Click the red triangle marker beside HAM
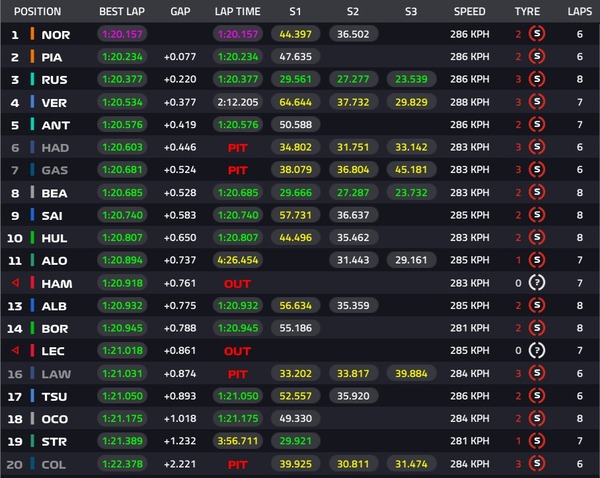 [14, 284]
